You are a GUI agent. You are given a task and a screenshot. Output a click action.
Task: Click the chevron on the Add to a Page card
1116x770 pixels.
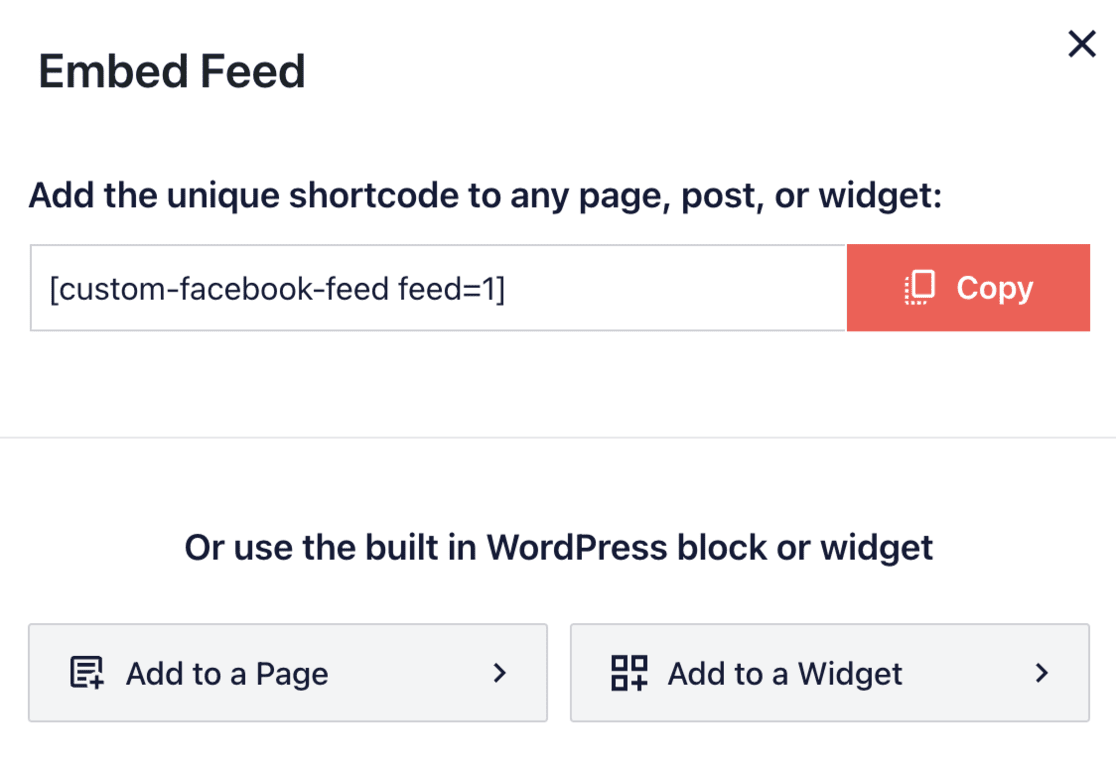pyautogui.click(x=500, y=673)
